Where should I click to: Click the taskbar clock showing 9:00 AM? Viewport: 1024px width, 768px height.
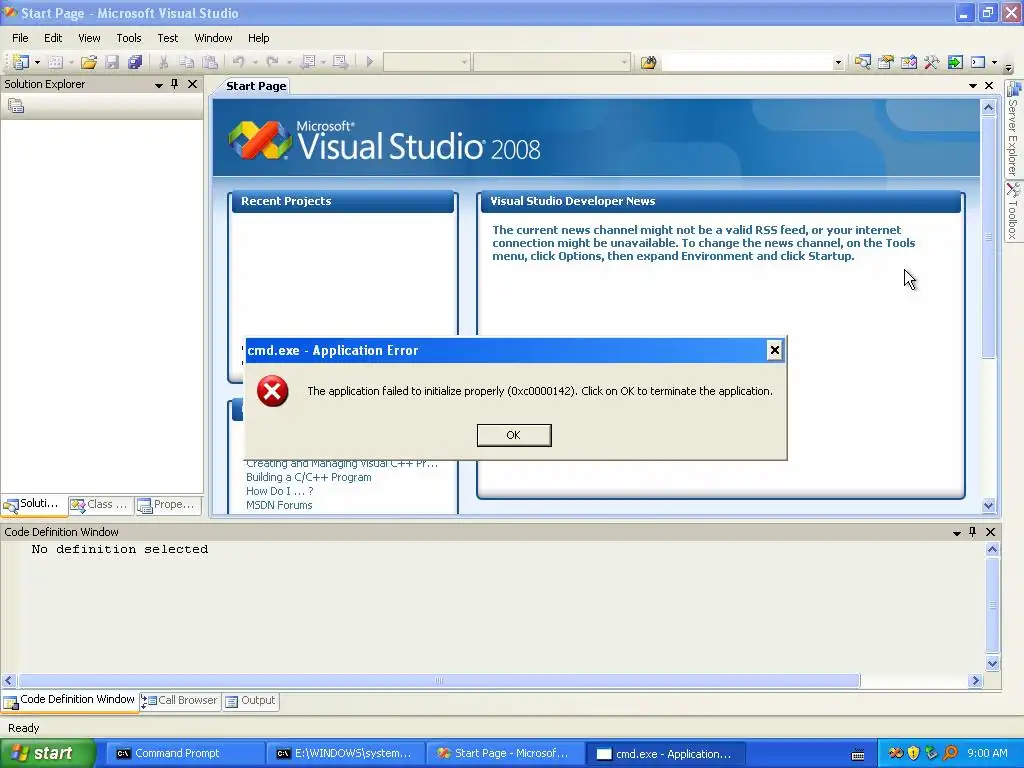pos(987,753)
